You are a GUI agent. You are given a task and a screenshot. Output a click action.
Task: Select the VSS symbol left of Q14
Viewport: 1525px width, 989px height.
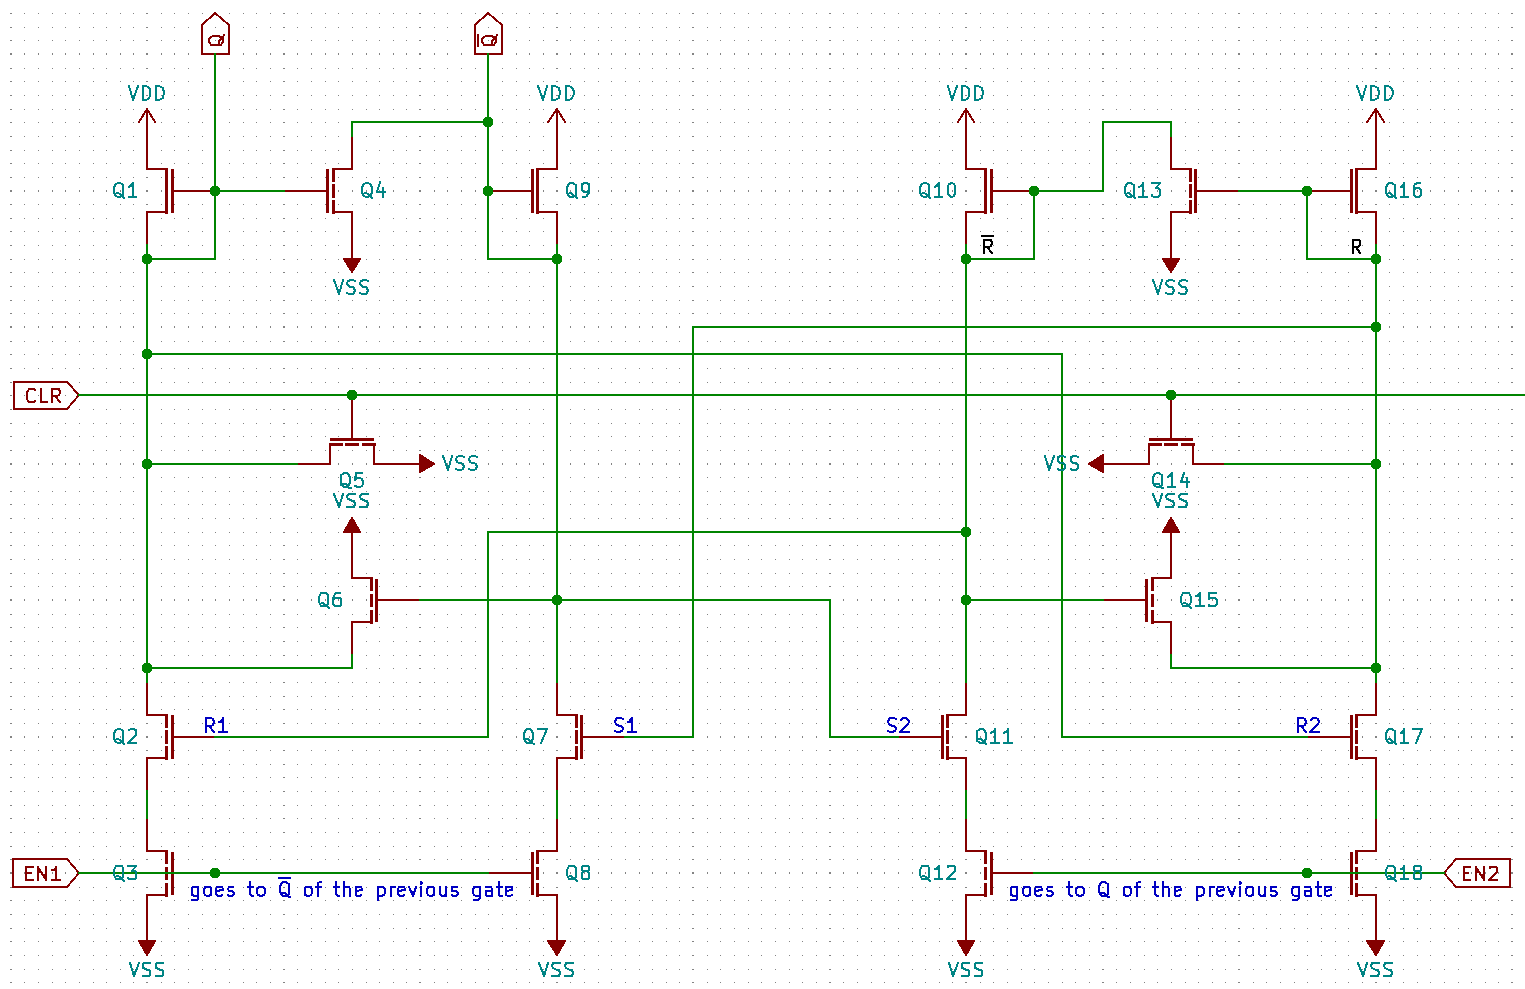point(1073,463)
